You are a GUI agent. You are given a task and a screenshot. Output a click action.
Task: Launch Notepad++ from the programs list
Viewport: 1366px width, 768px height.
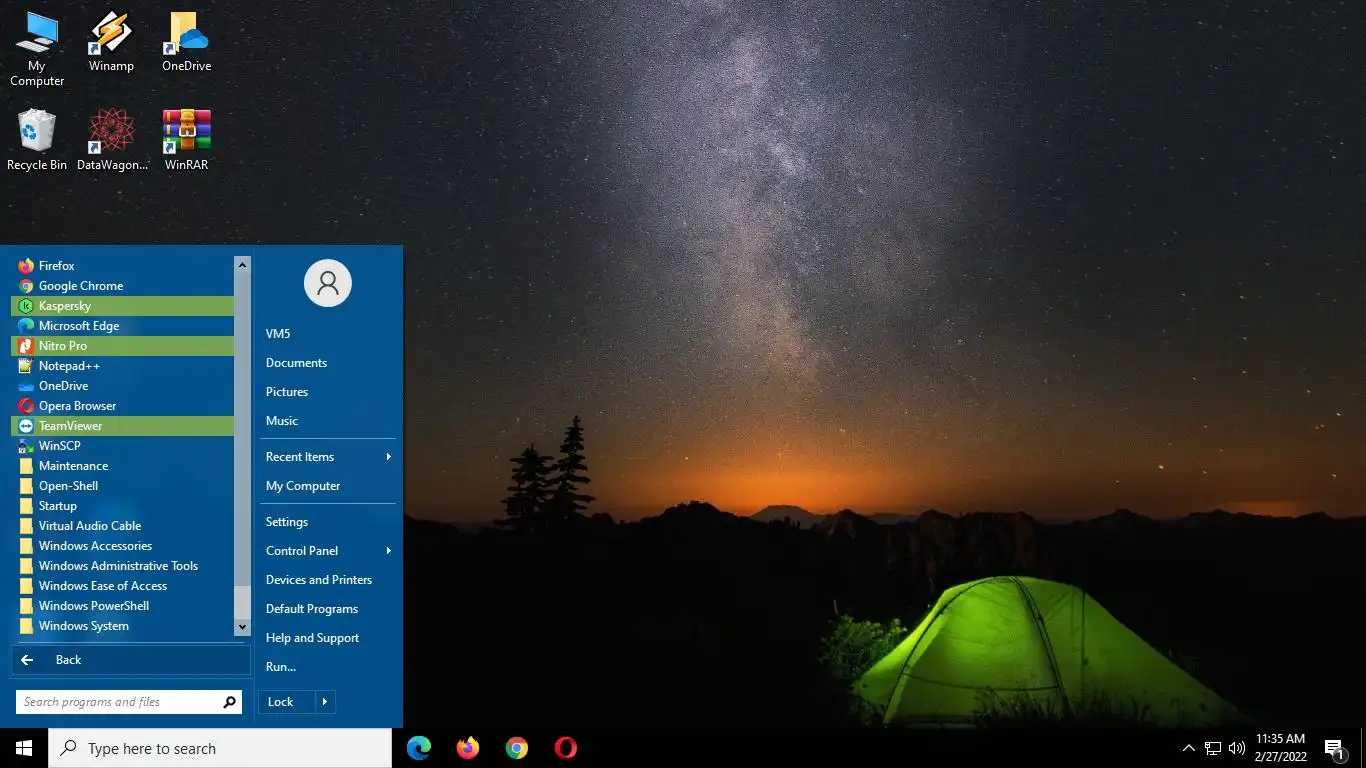click(122, 366)
